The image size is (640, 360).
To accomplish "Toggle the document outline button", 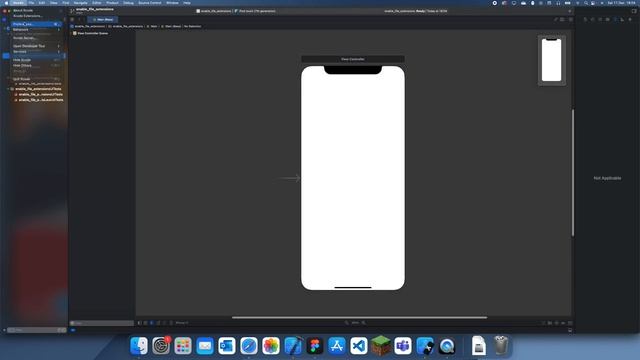I will coord(140,323).
